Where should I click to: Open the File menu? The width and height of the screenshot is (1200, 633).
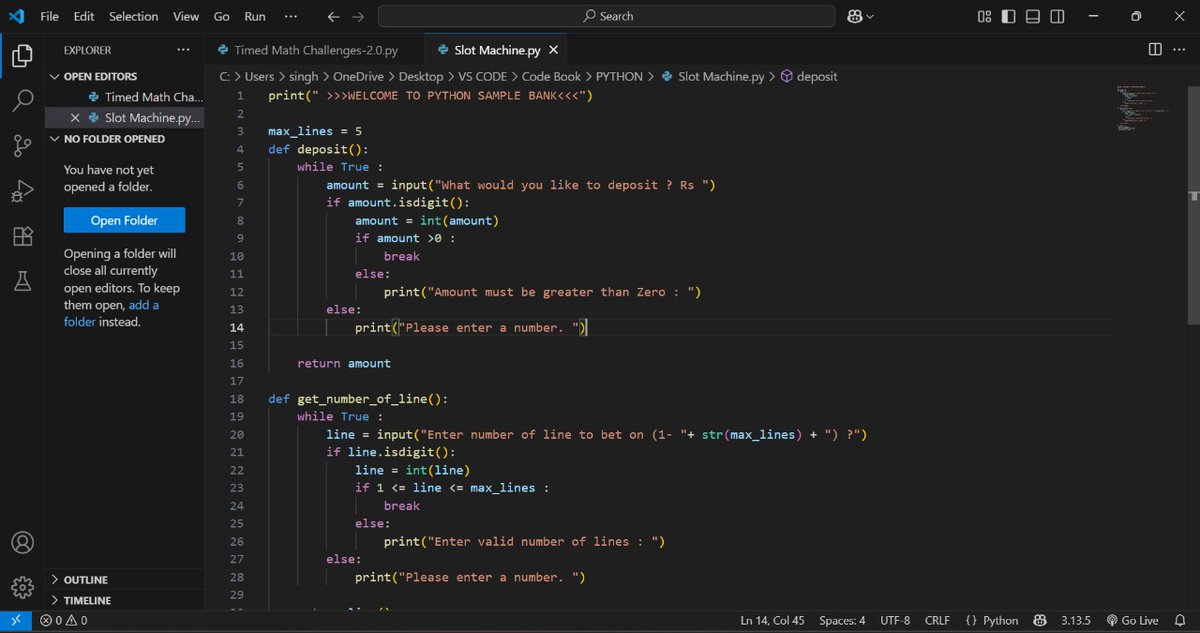[50, 16]
